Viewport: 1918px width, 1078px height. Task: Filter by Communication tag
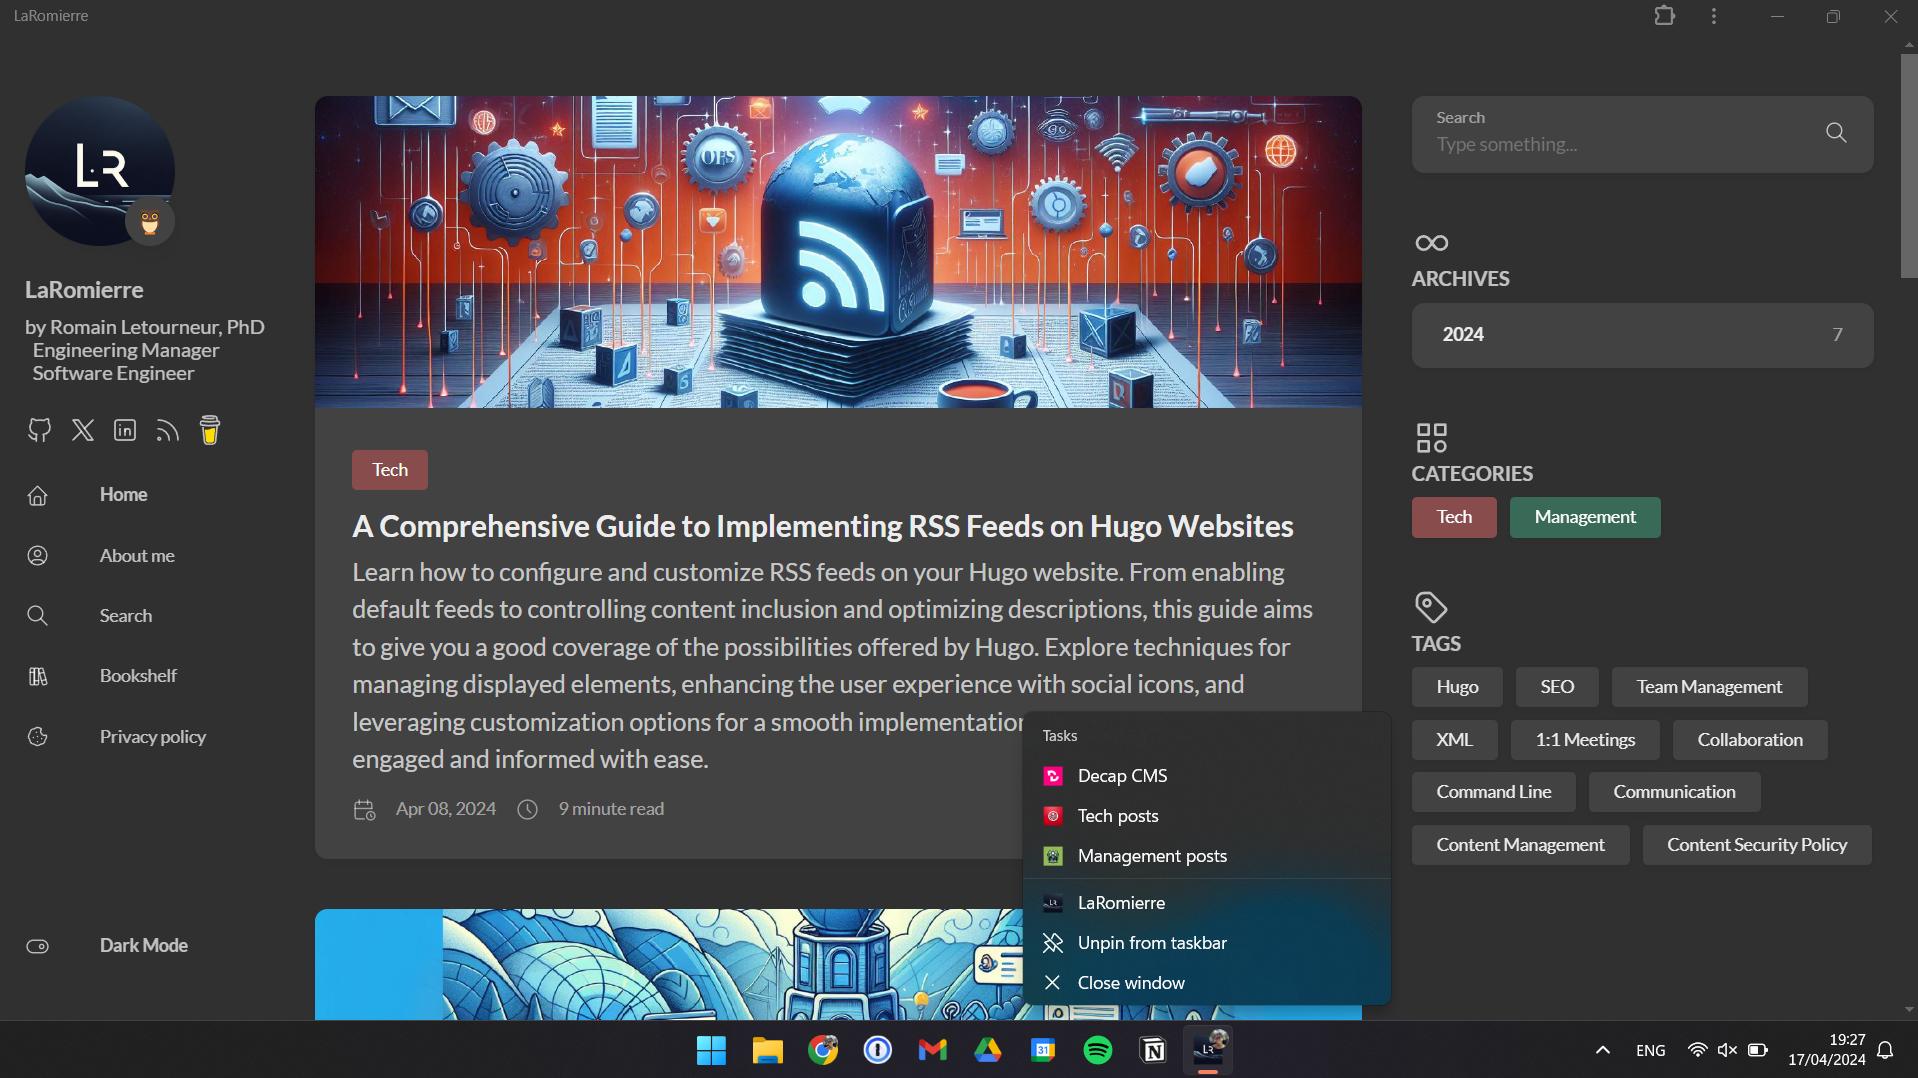coord(1674,792)
